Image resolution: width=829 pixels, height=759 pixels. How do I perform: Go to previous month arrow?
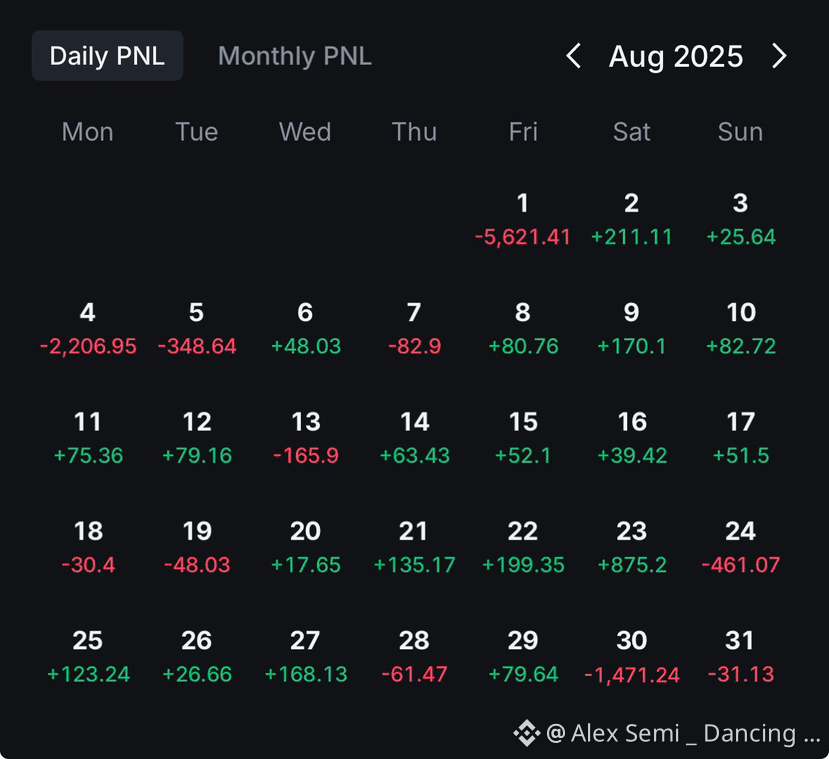click(574, 56)
